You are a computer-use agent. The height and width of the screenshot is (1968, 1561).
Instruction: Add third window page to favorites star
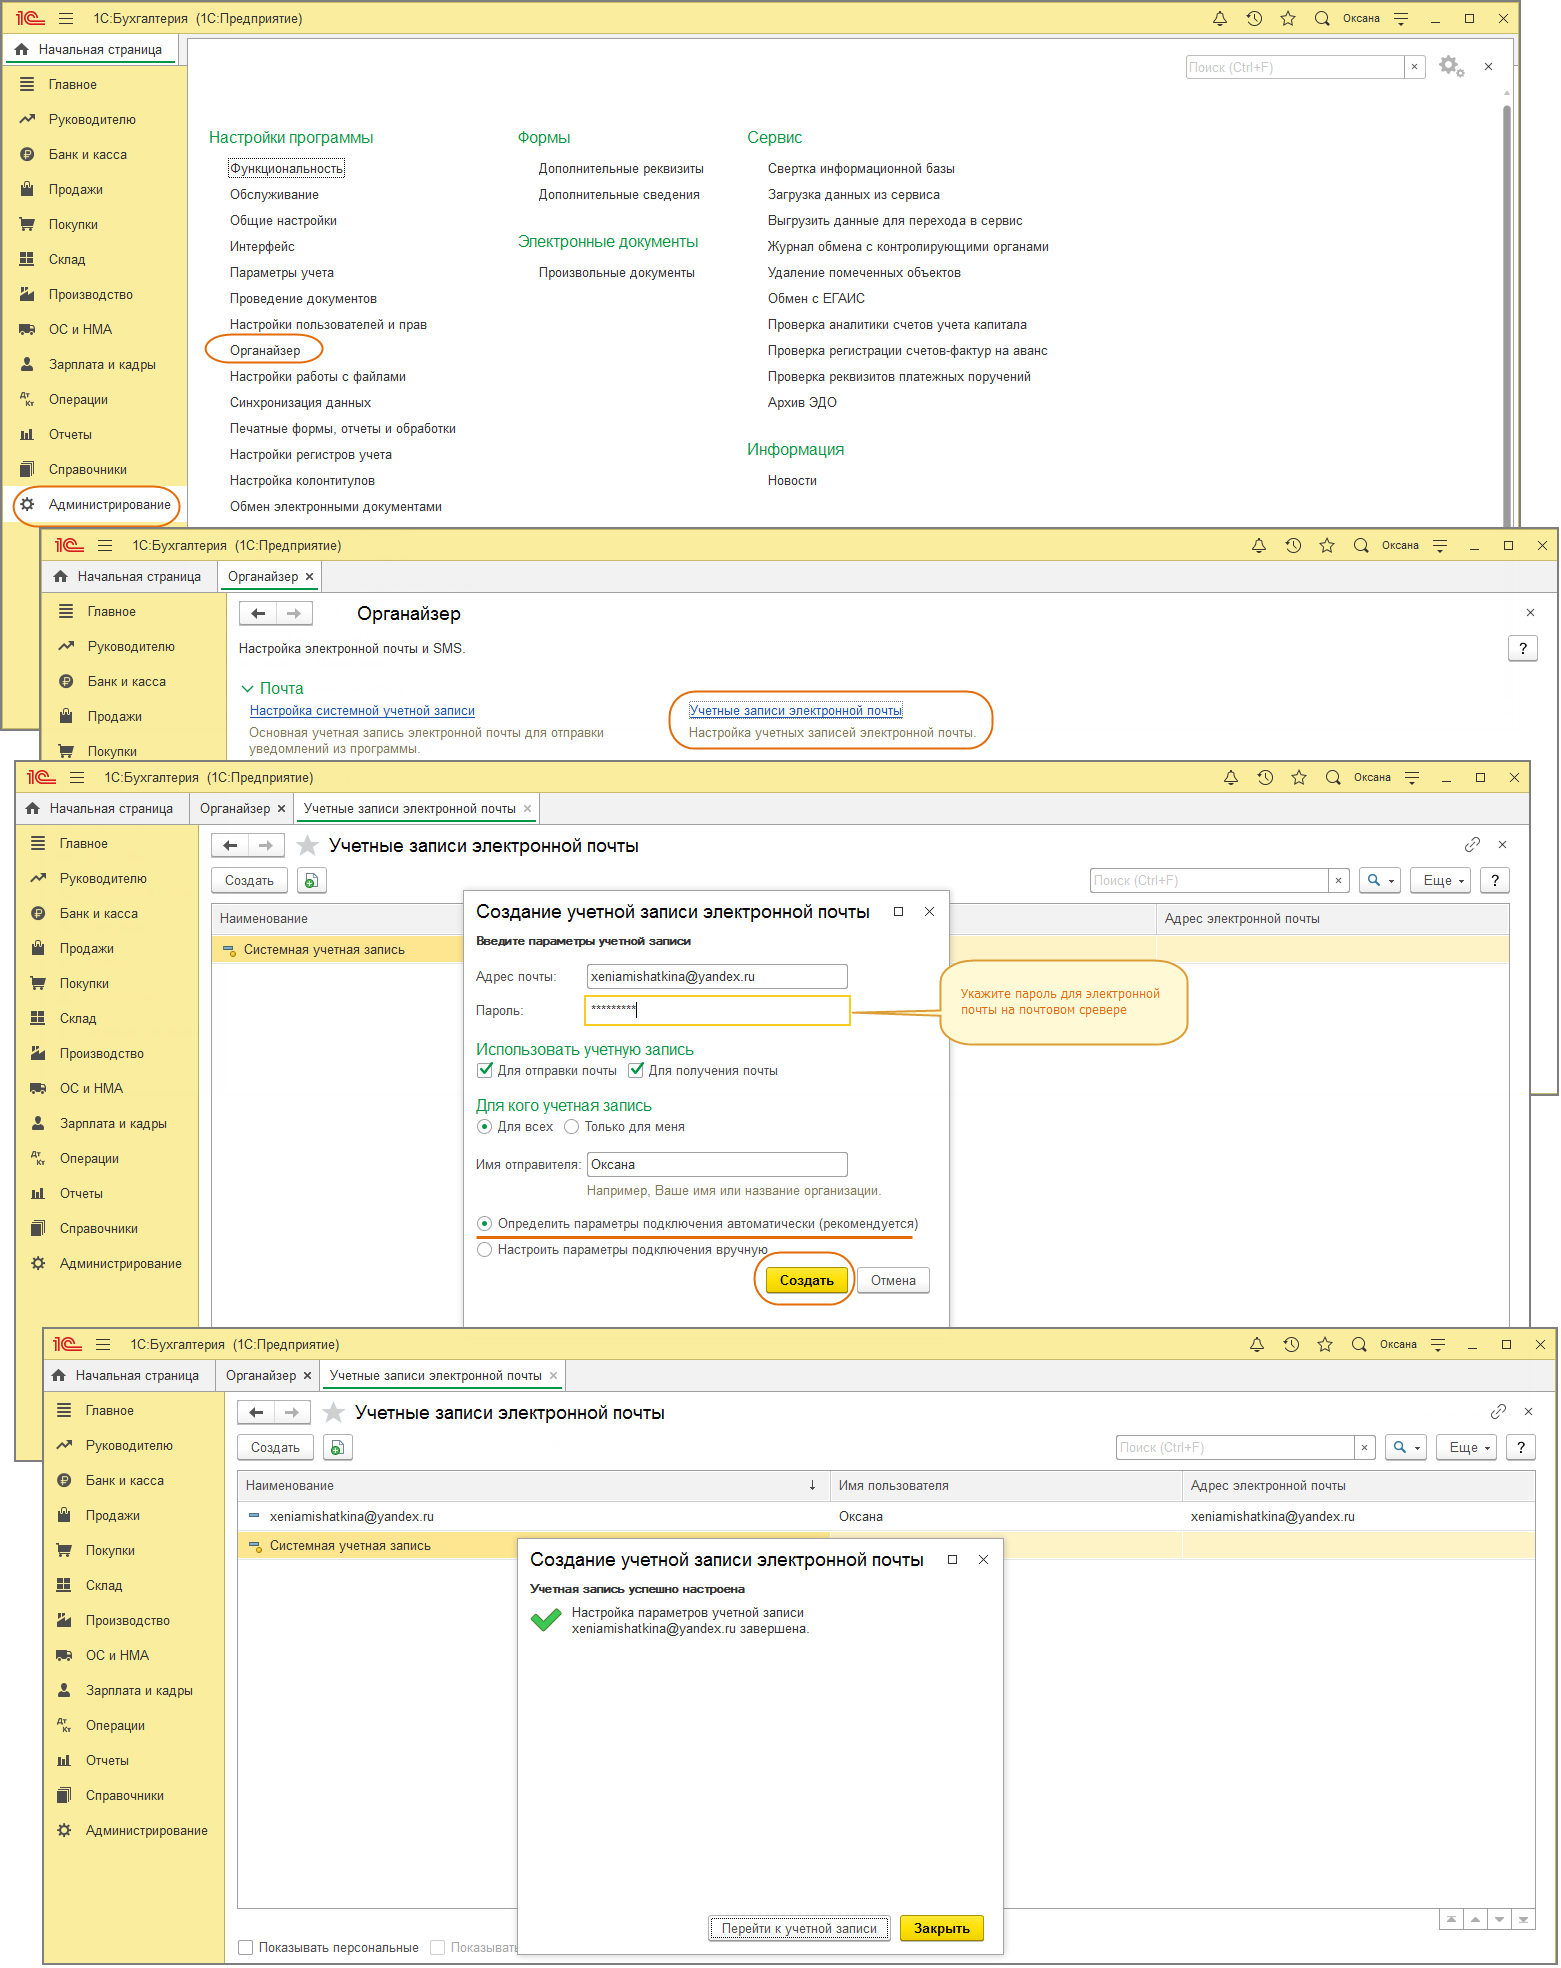click(308, 846)
